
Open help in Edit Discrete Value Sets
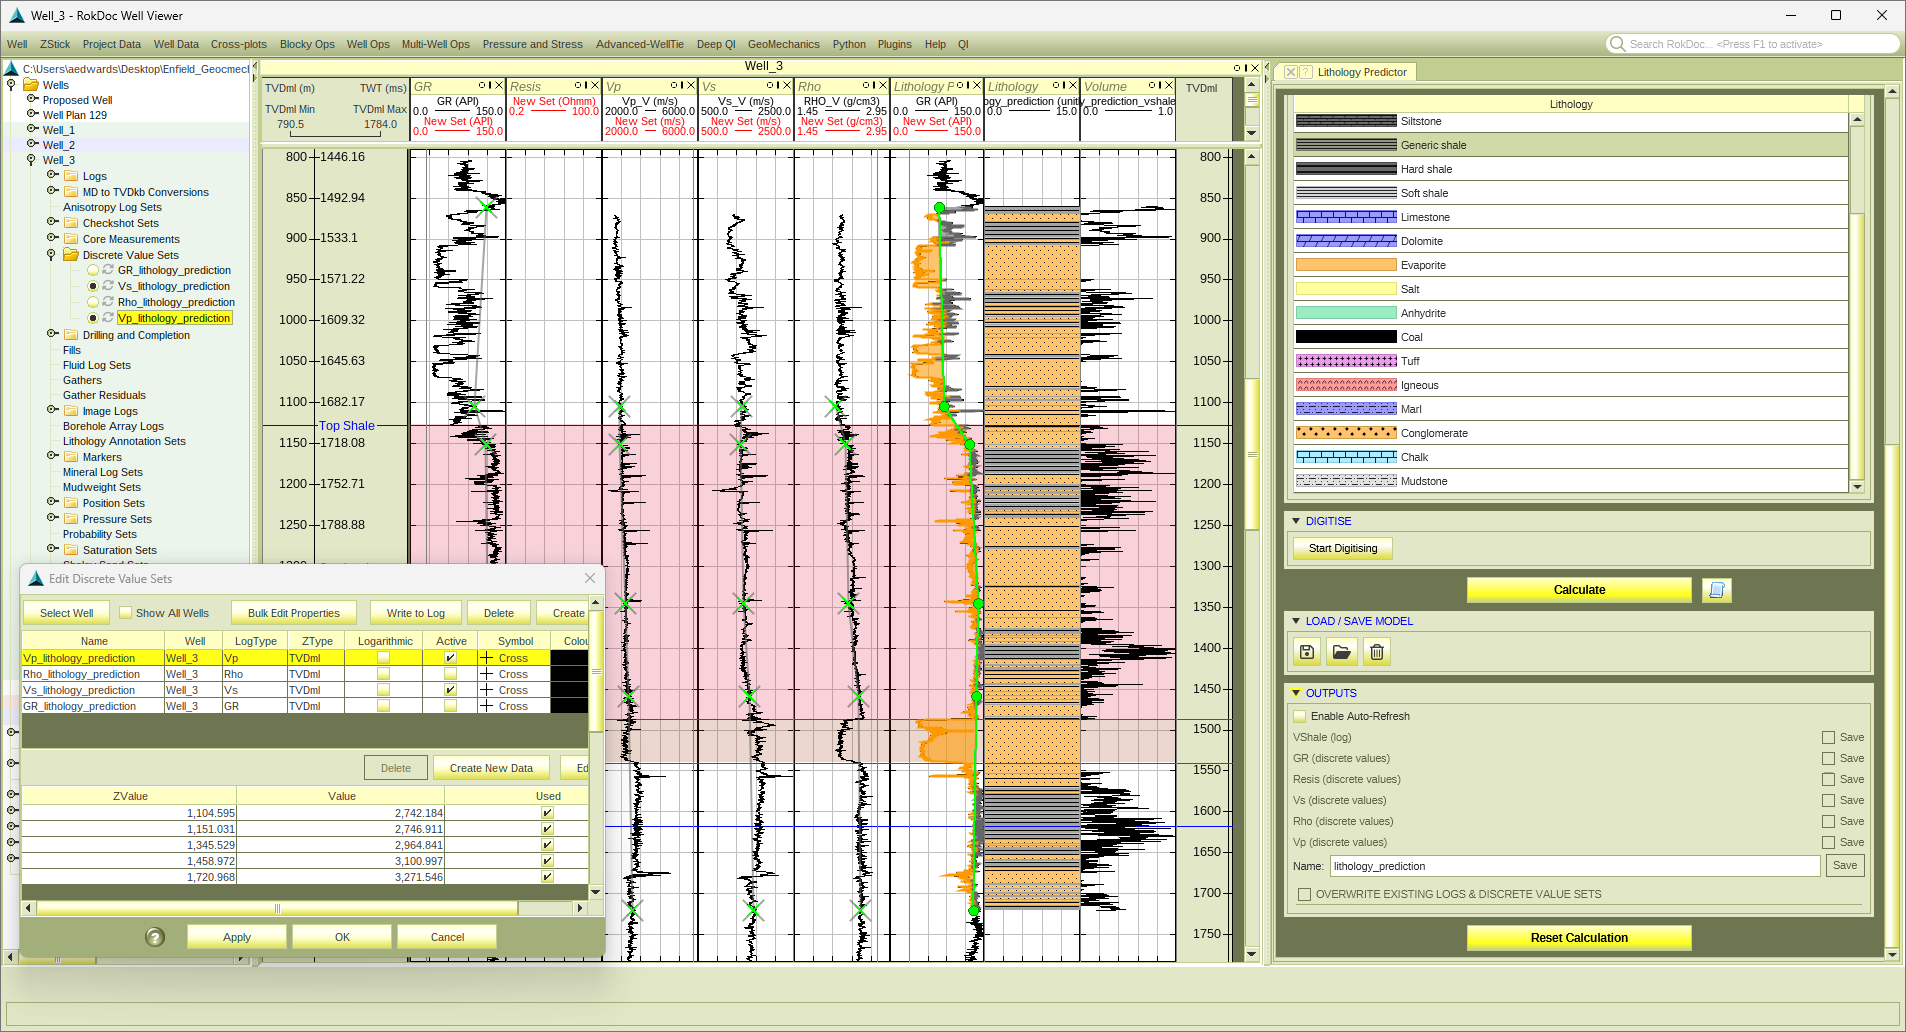(x=154, y=937)
